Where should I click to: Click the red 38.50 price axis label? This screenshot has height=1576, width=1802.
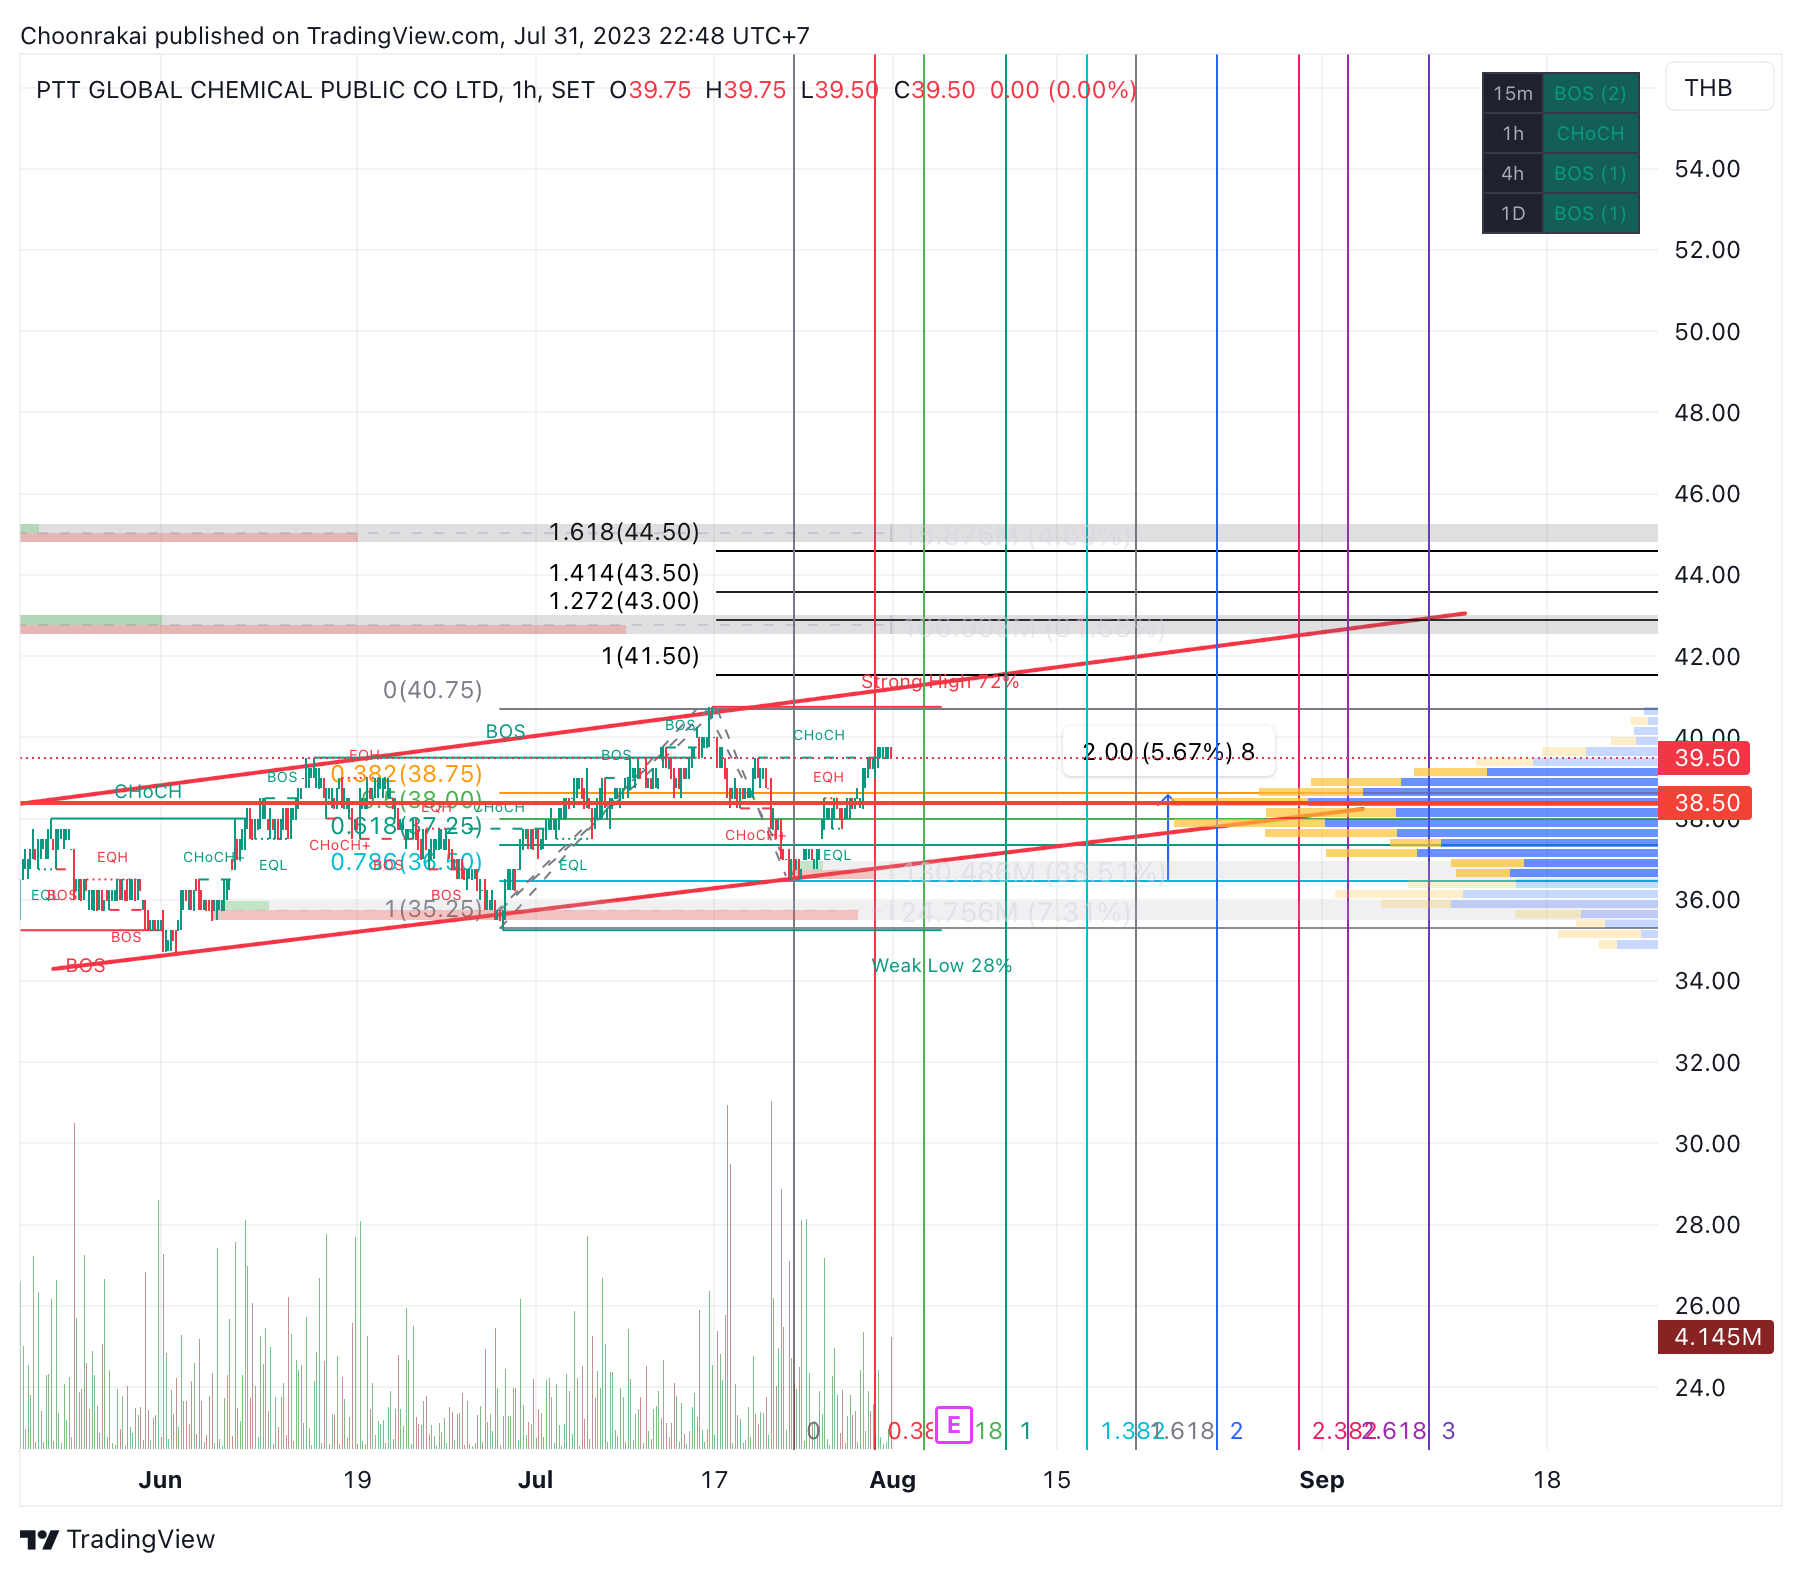click(x=1707, y=803)
